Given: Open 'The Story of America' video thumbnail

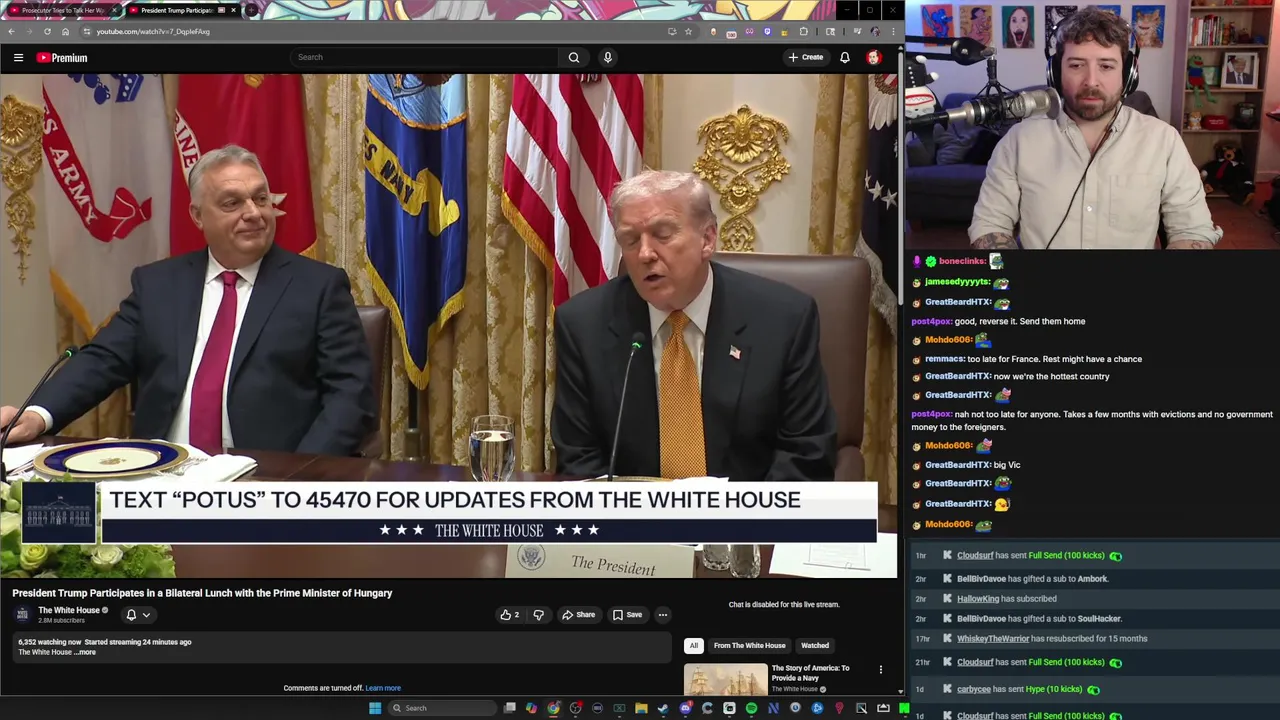Looking at the screenshot, I should click(x=725, y=679).
